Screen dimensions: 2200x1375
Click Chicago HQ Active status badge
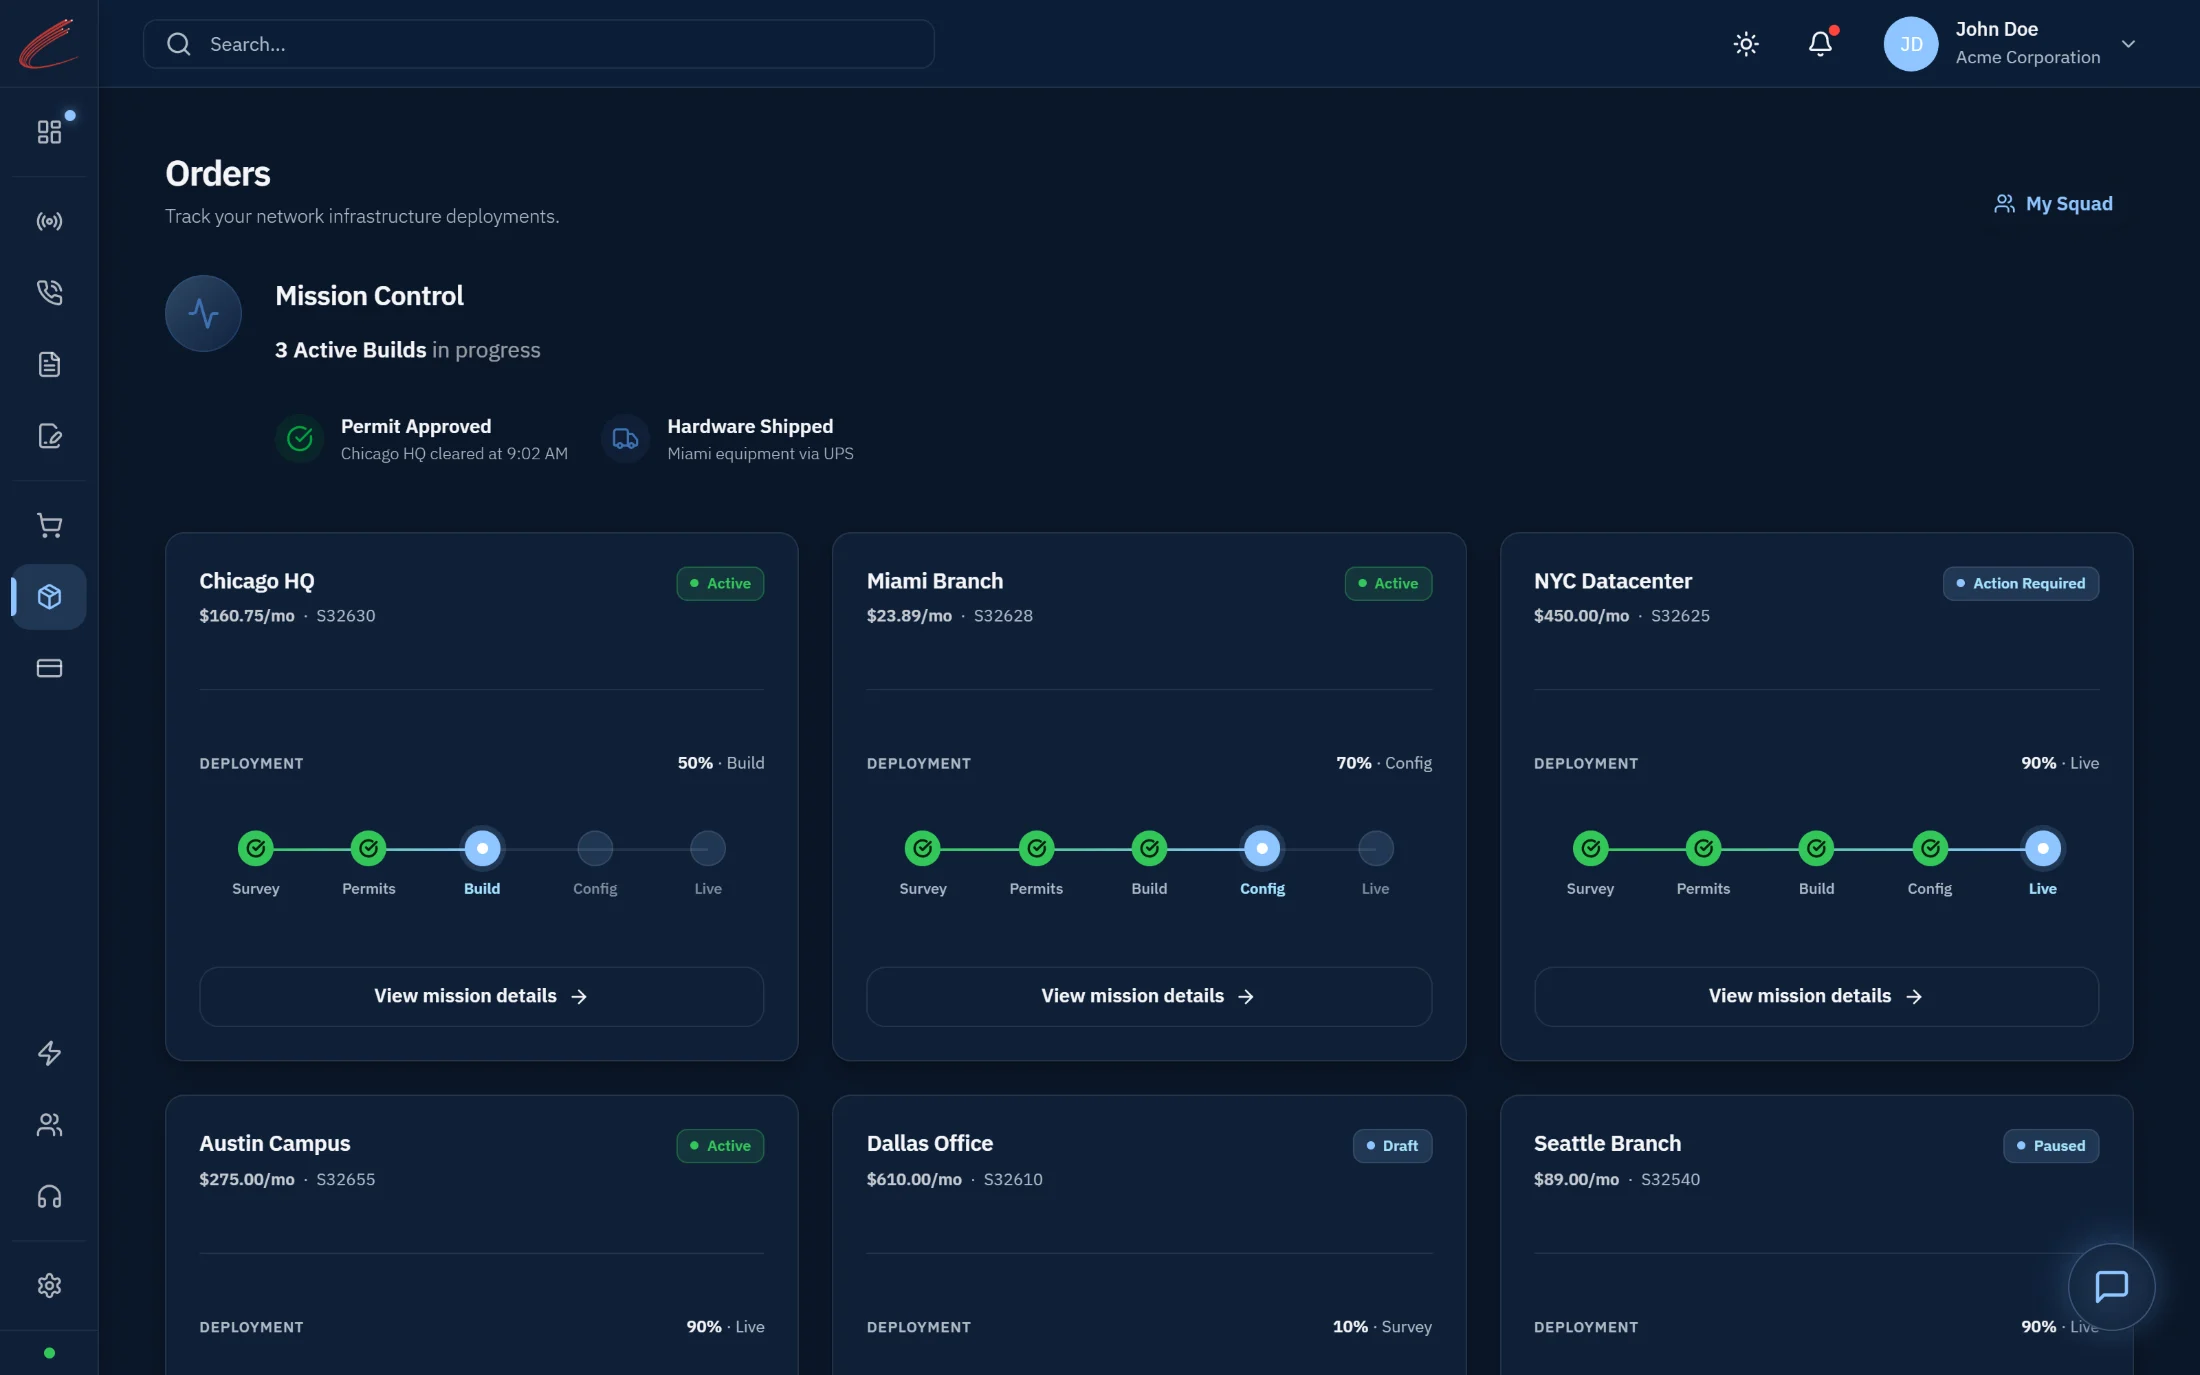(720, 584)
